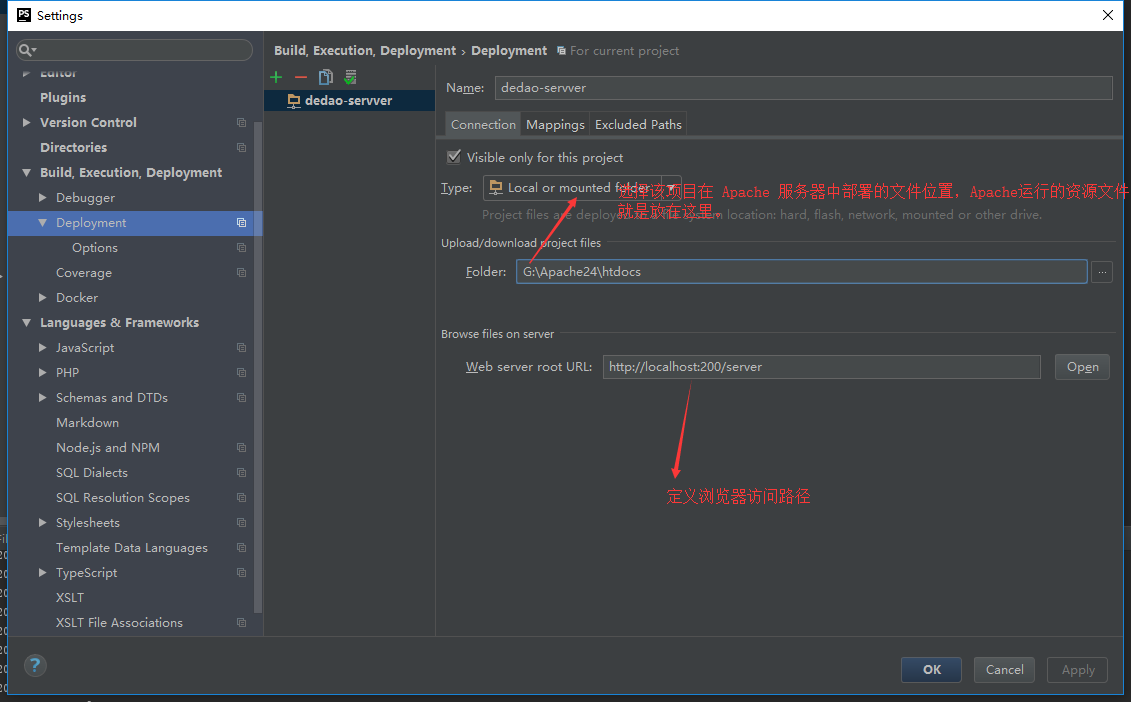Click the search magnifier icon in settings
Image resolution: width=1131 pixels, height=702 pixels.
27,50
